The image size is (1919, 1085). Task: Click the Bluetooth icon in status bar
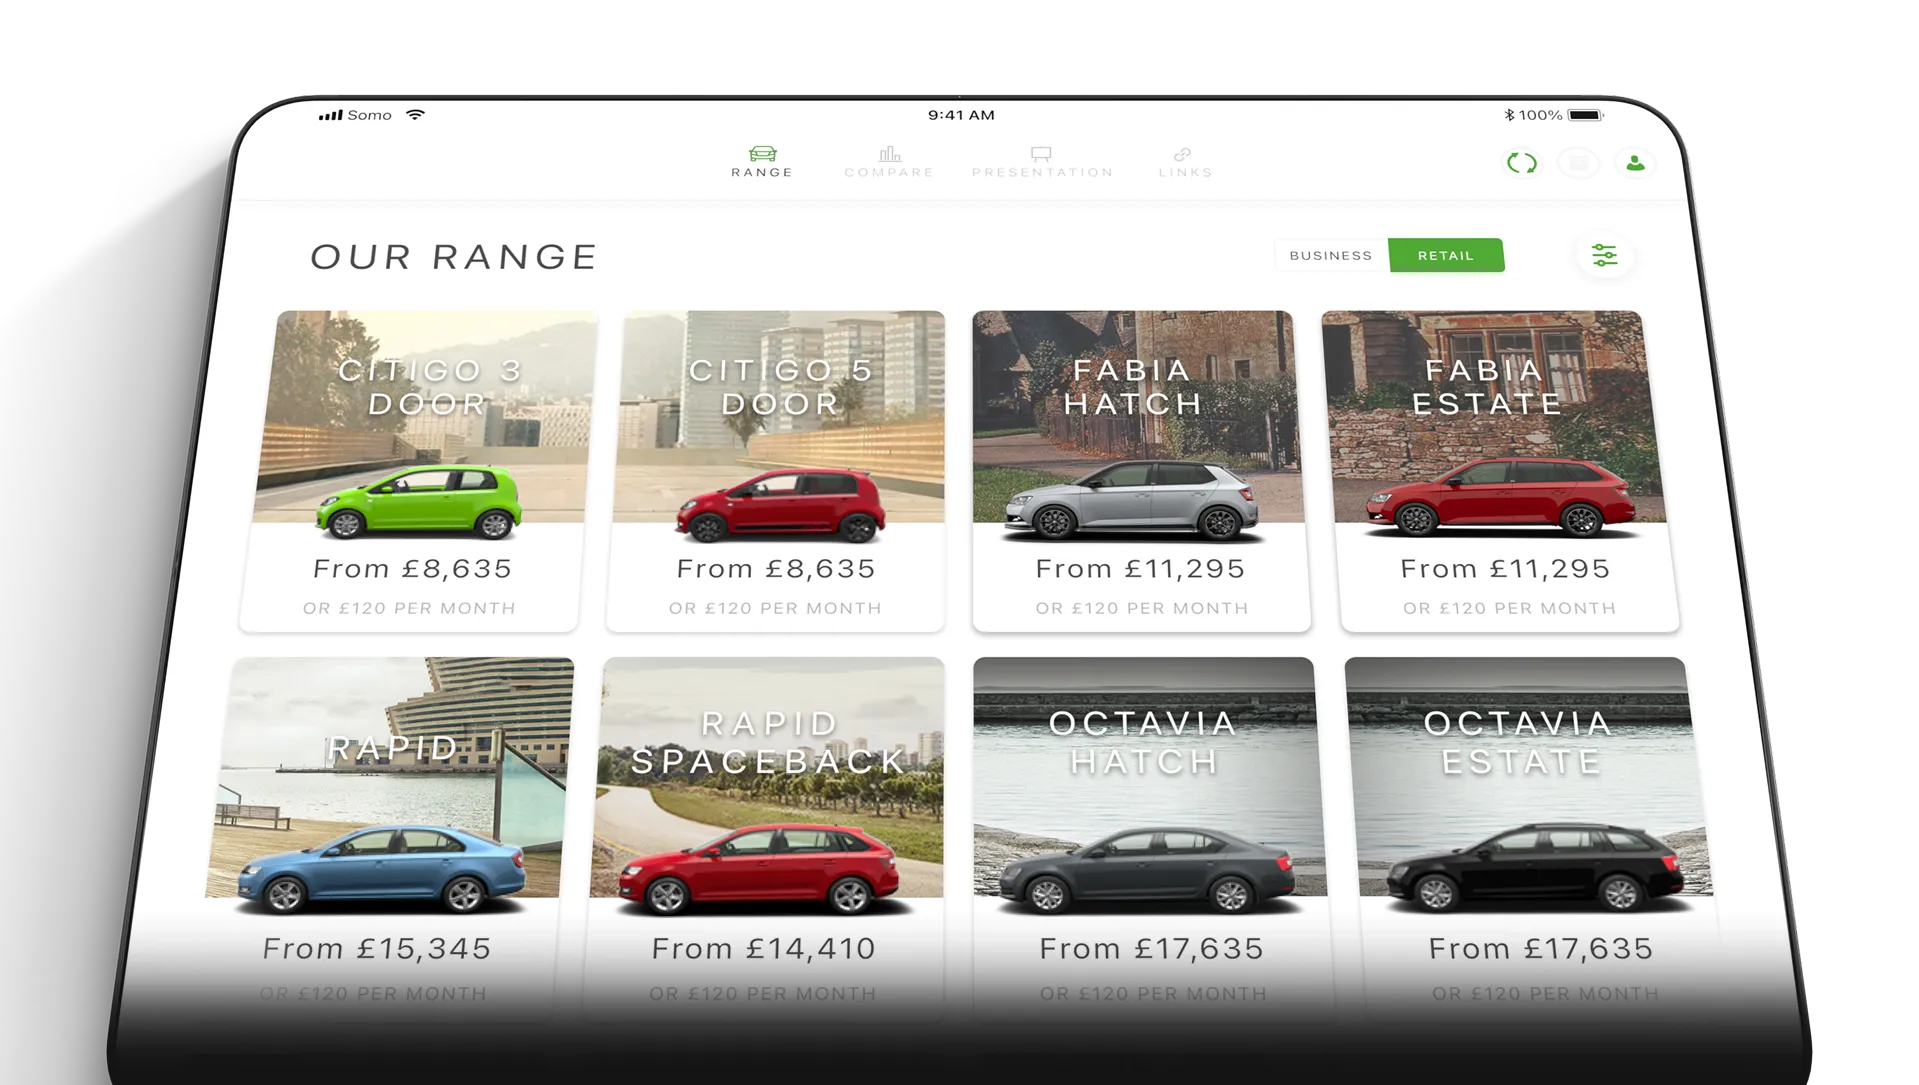pos(1509,115)
